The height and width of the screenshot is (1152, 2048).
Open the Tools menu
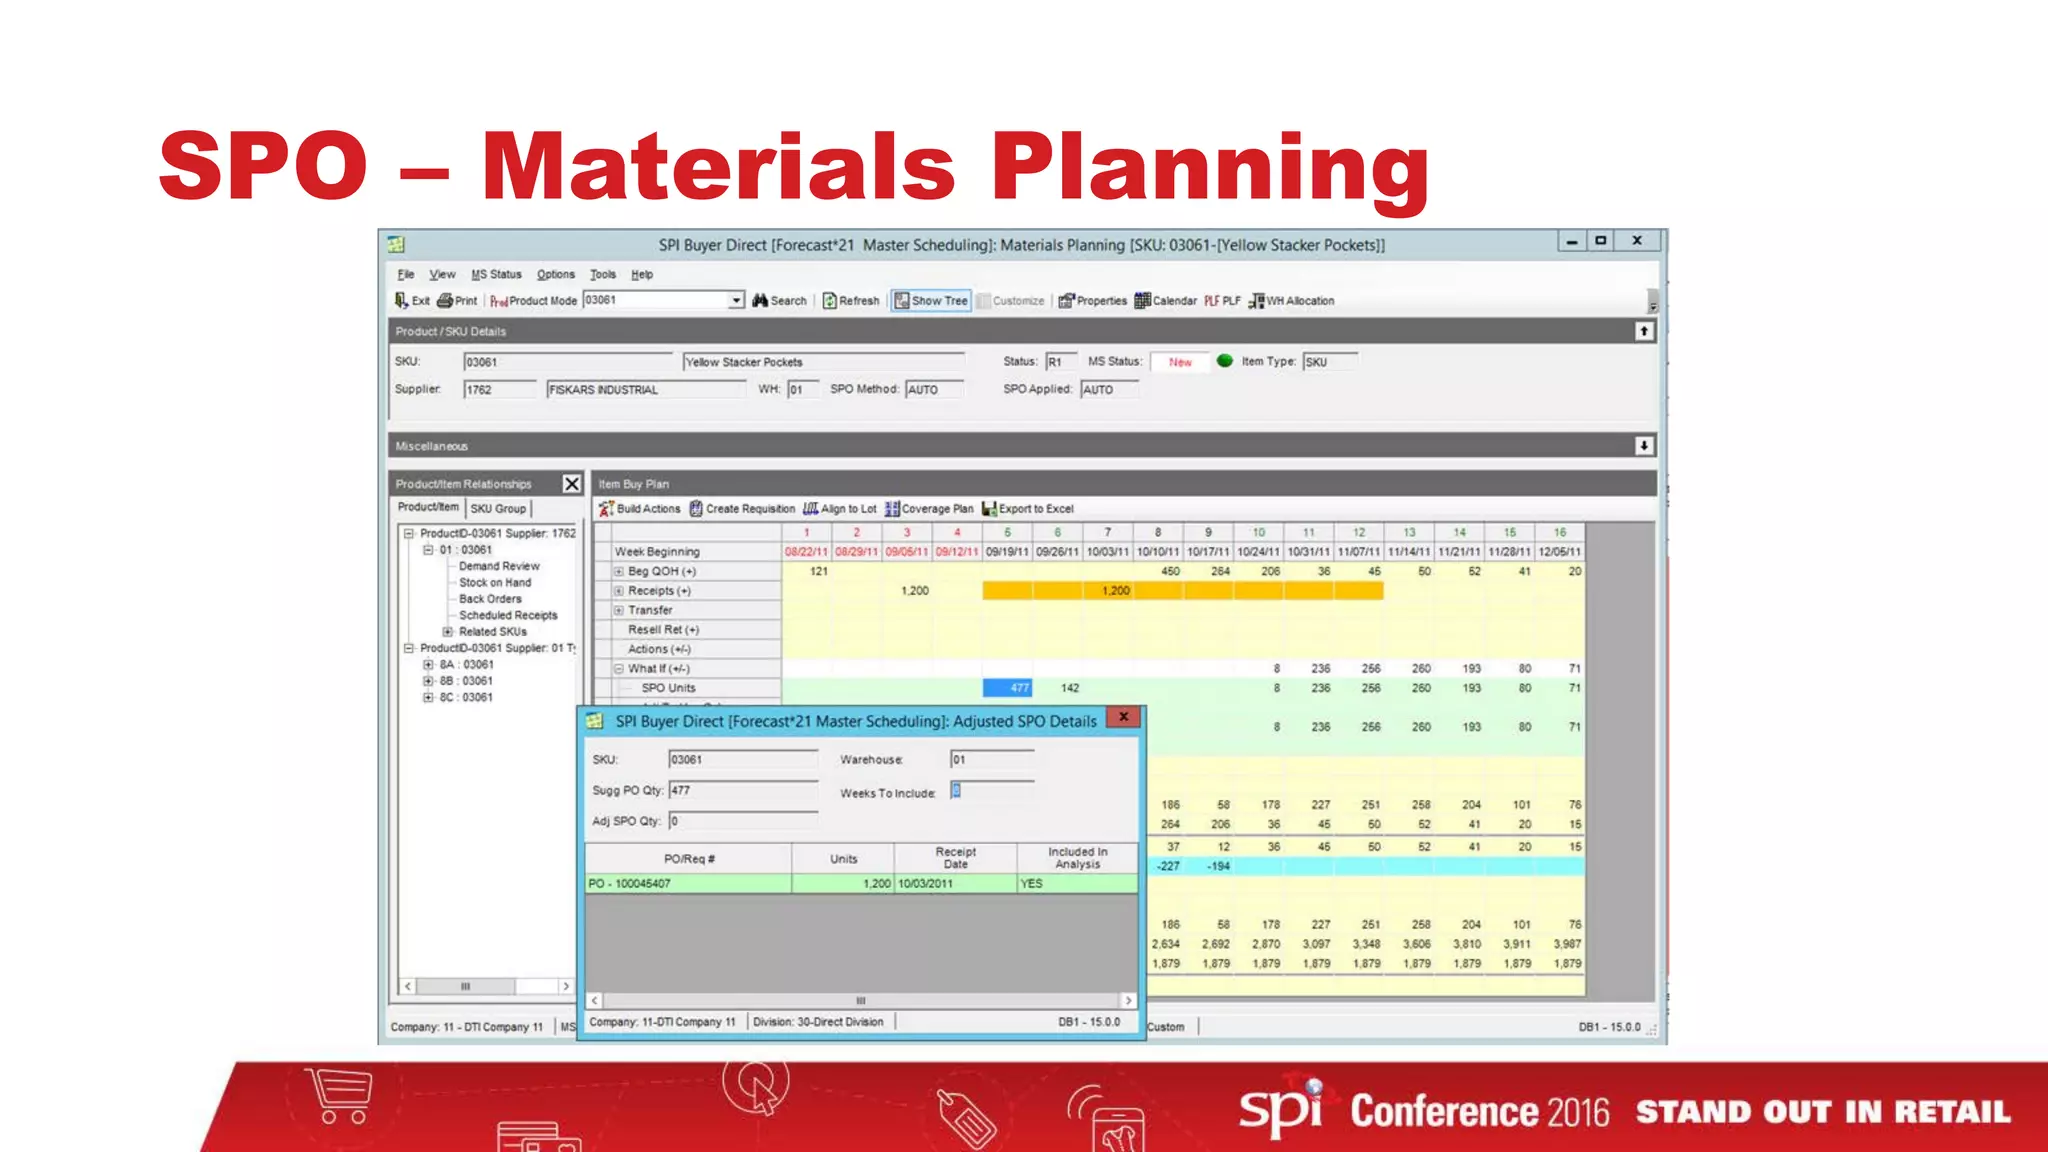pyautogui.click(x=603, y=274)
